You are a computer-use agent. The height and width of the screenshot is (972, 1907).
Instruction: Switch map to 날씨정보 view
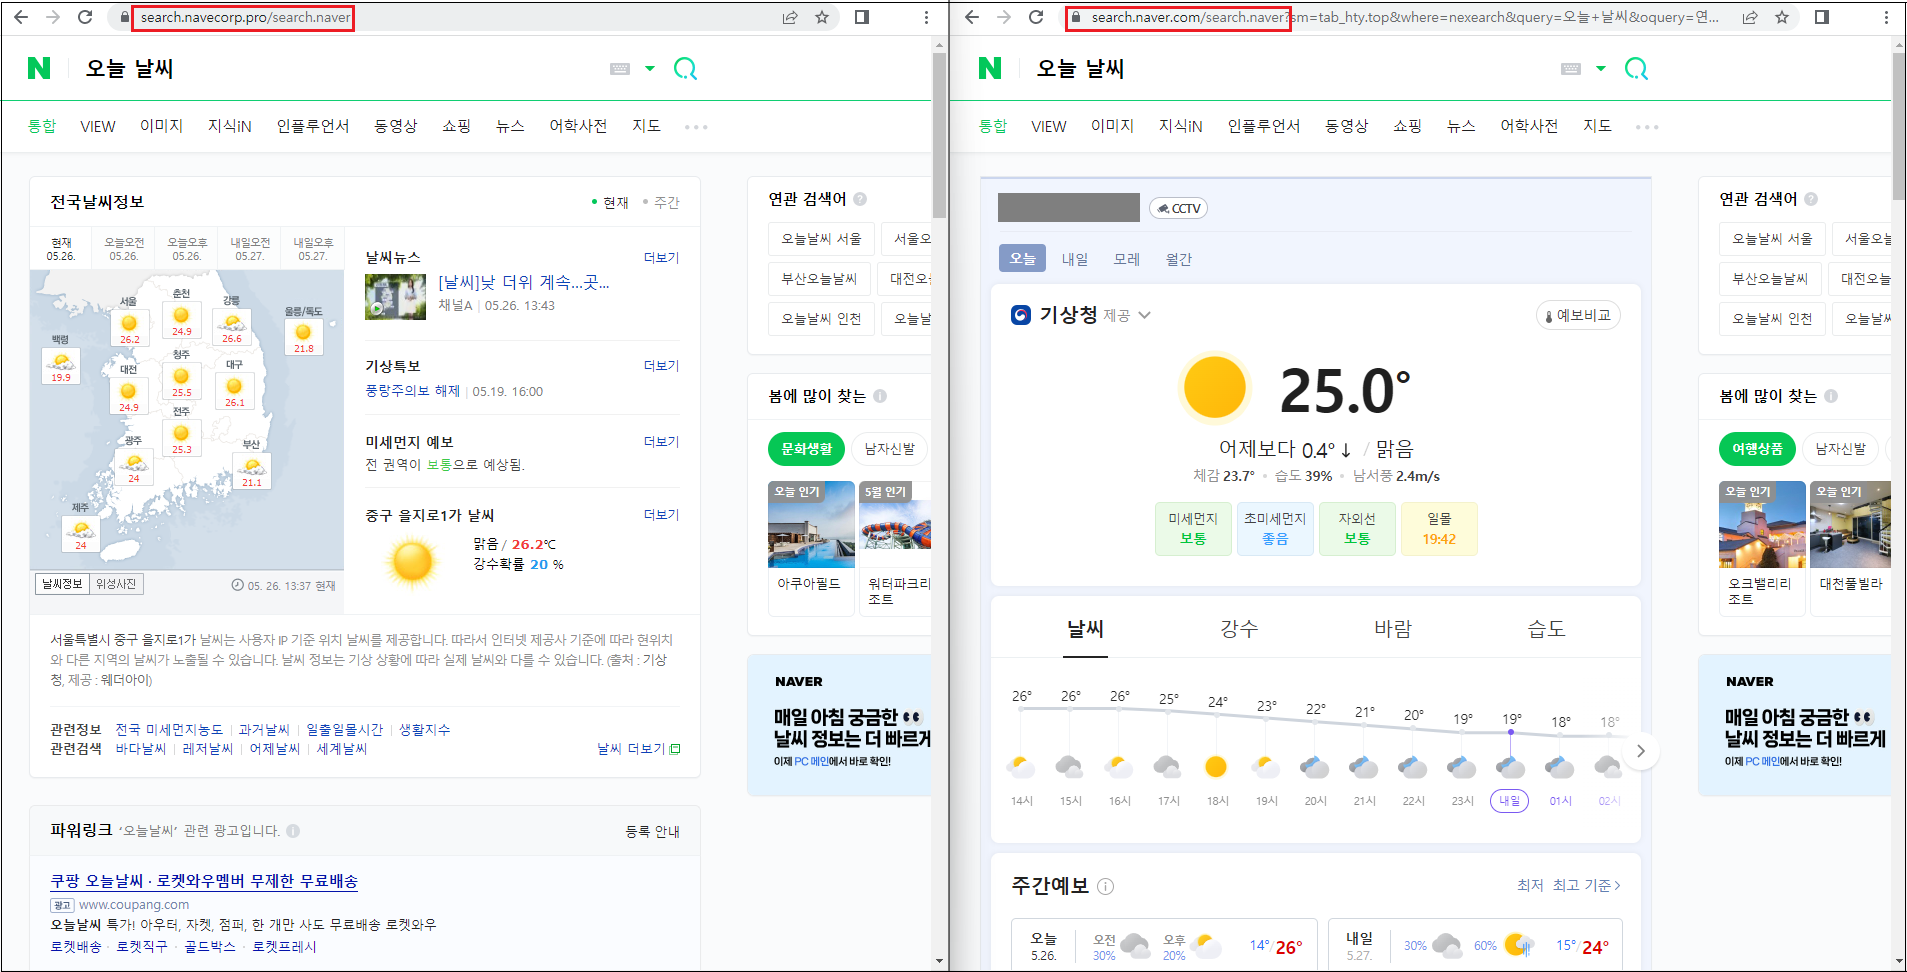point(62,584)
